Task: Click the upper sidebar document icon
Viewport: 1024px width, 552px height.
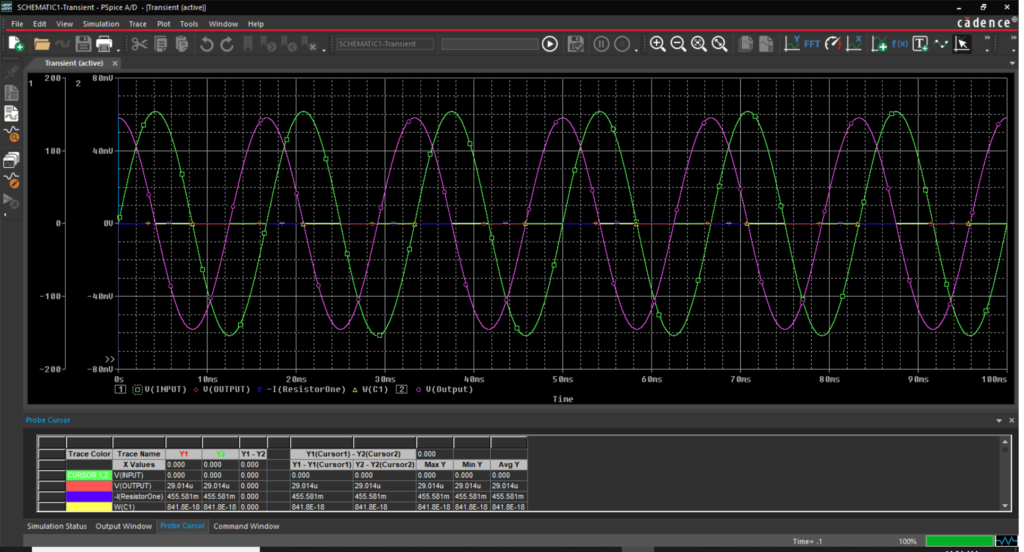Action: [11, 93]
